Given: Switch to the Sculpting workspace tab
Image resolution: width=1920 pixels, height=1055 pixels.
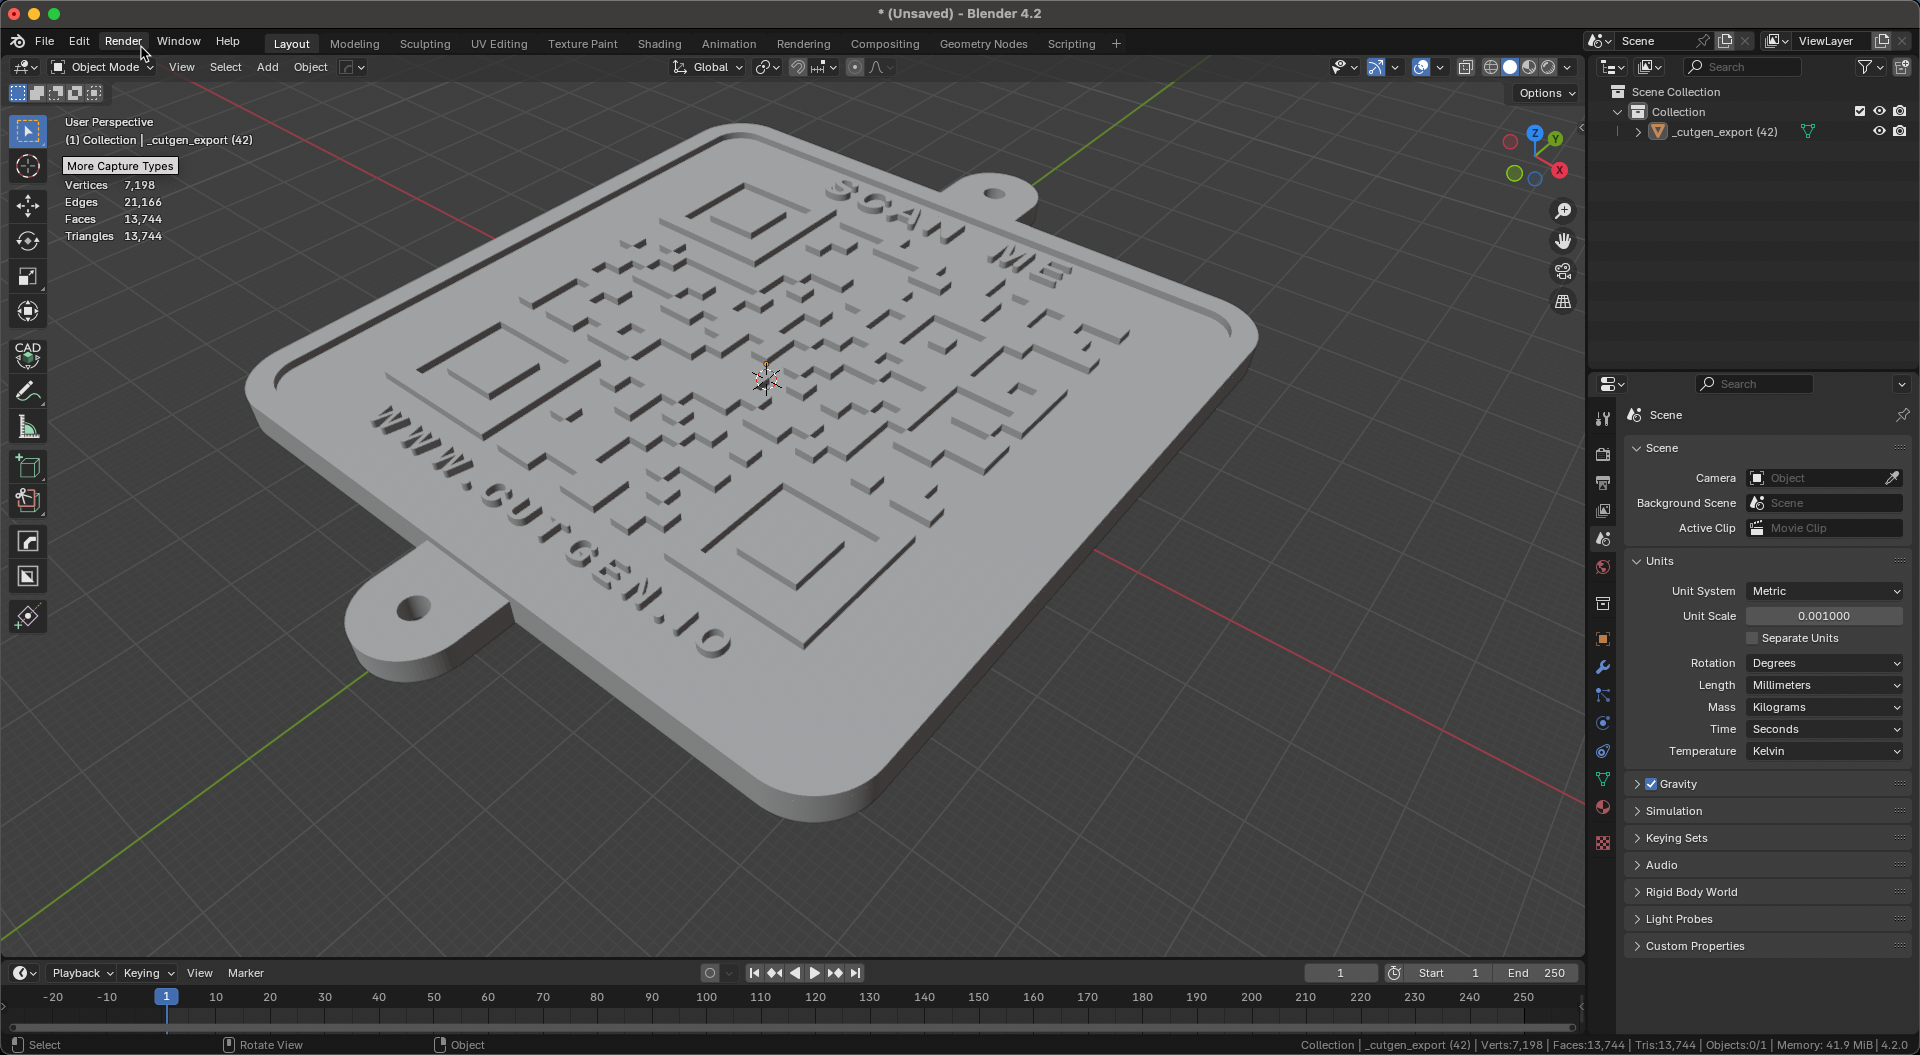Looking at the screenshot, I should (425, 44).
